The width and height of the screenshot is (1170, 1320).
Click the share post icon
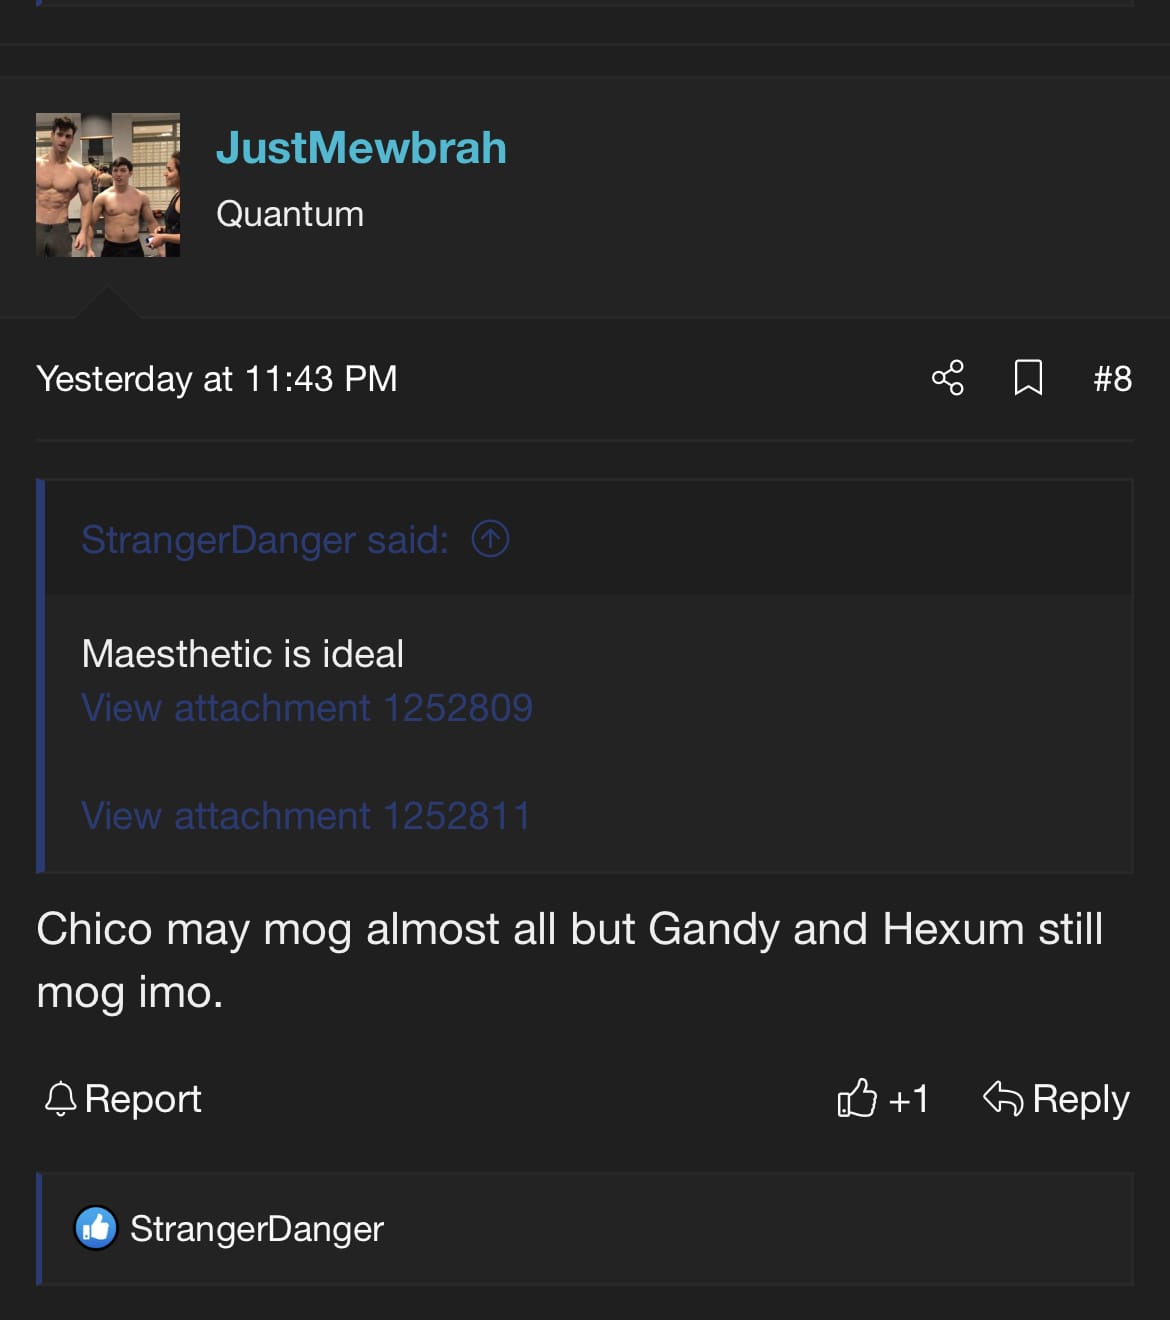[947, 378]
